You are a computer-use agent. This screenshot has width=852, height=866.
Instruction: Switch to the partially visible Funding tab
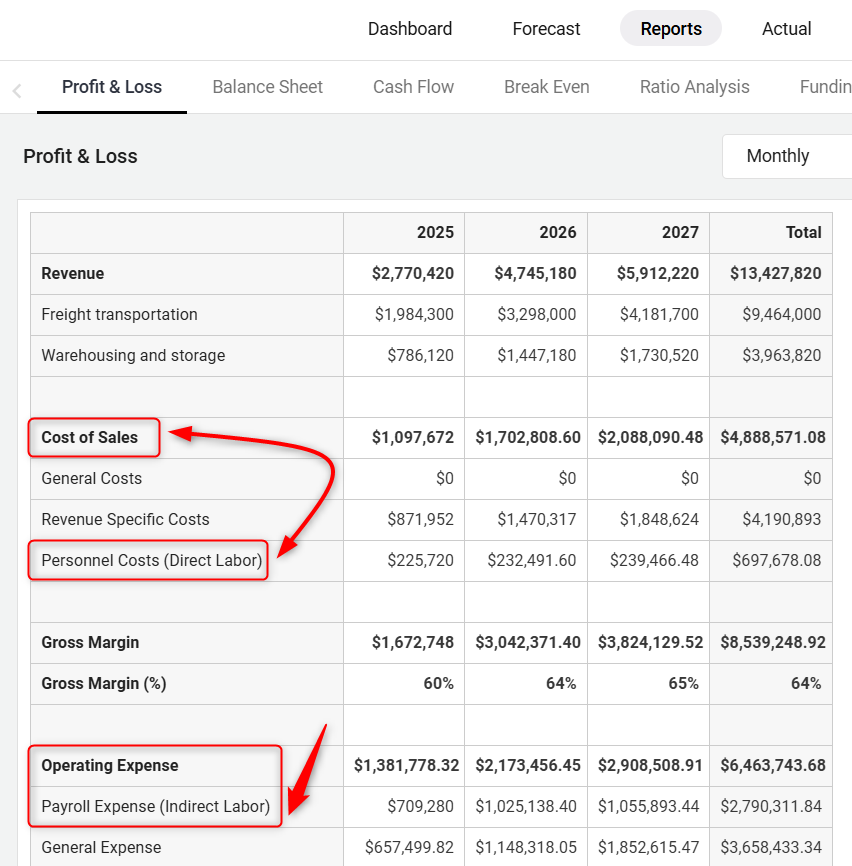825,87
